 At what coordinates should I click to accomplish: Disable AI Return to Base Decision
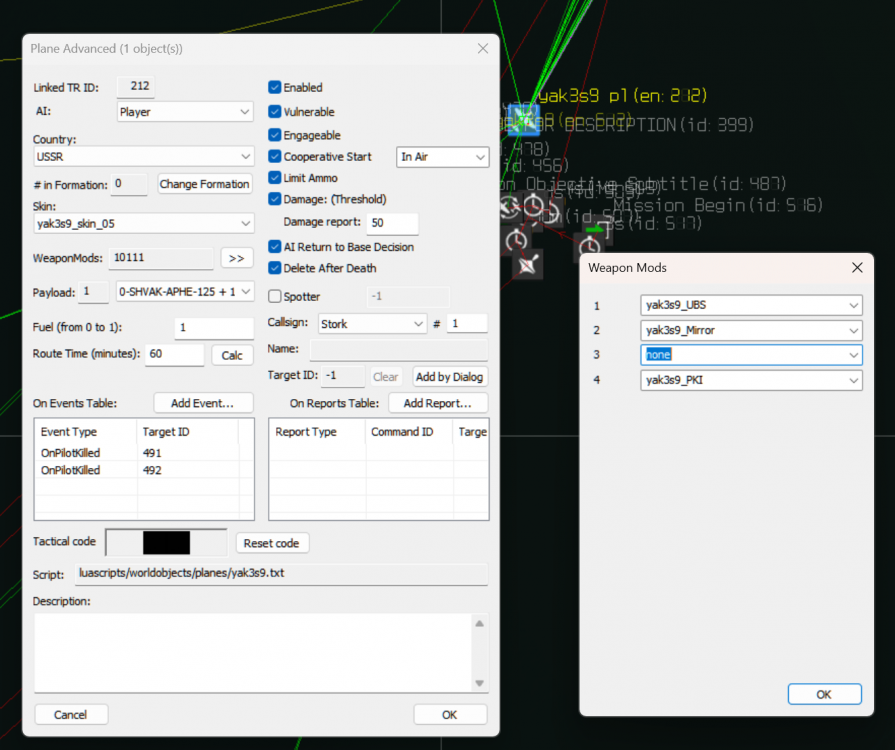point(275,247)
